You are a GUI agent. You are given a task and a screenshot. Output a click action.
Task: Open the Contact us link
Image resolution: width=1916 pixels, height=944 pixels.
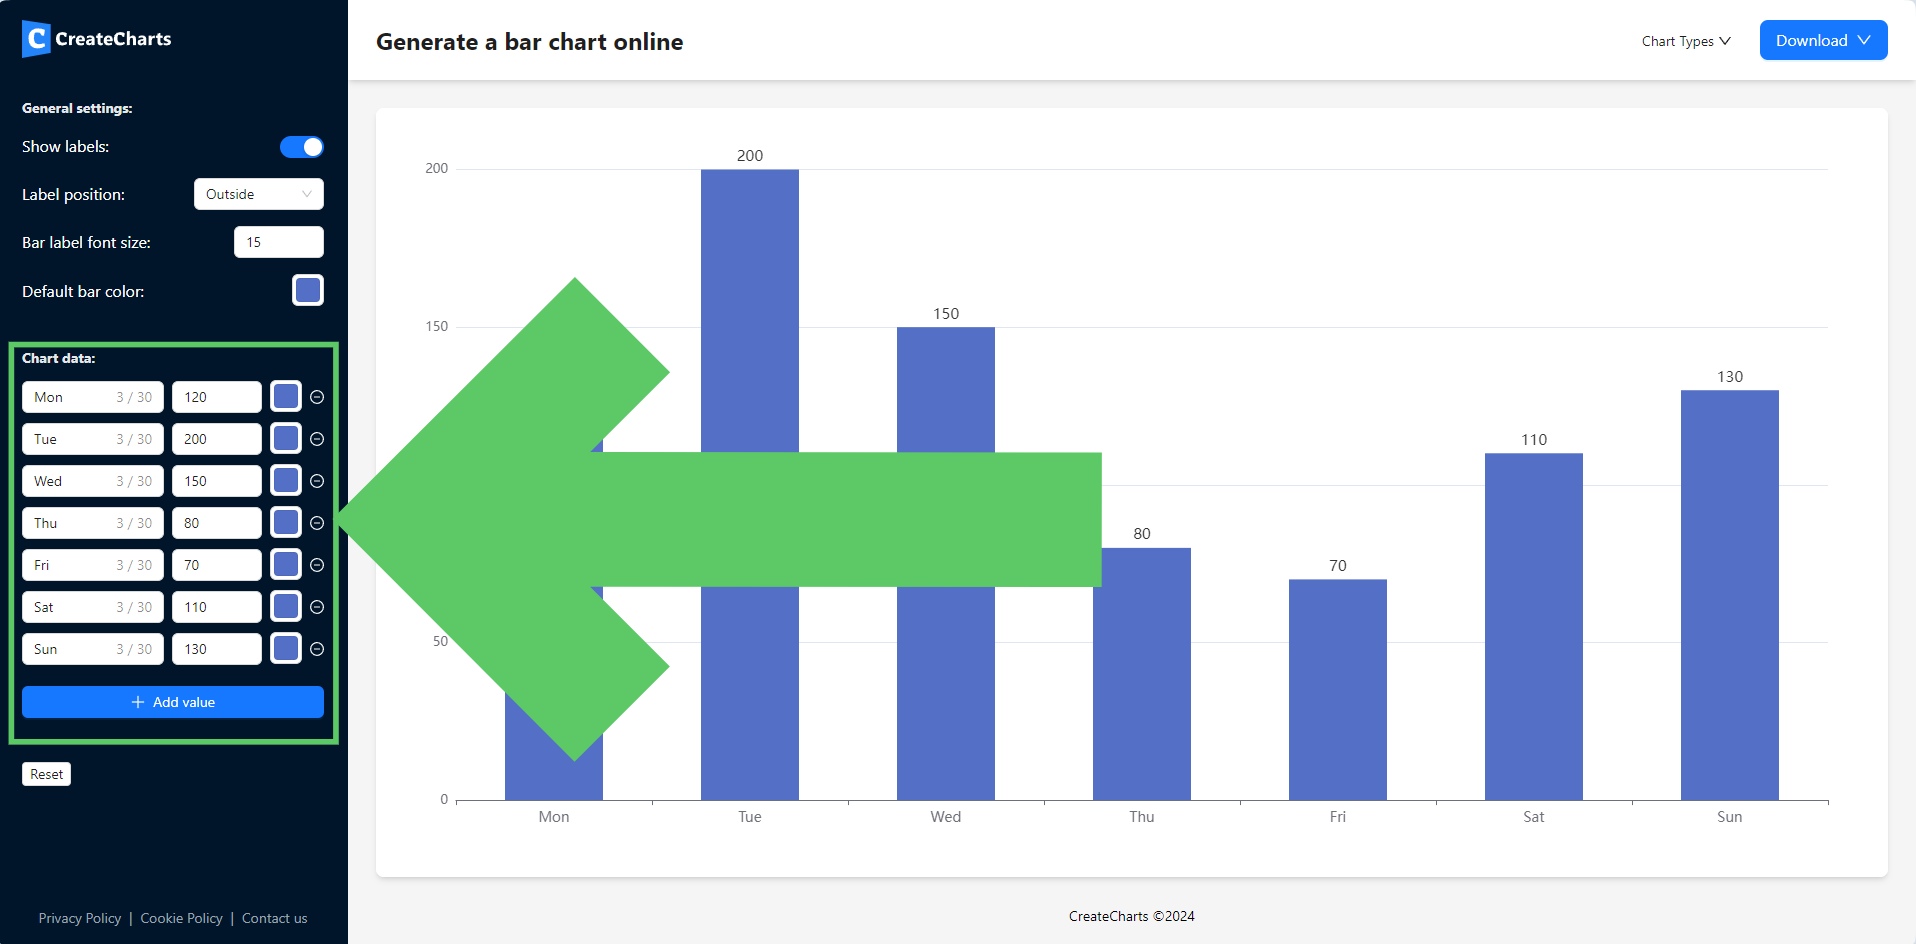point(274,917)
